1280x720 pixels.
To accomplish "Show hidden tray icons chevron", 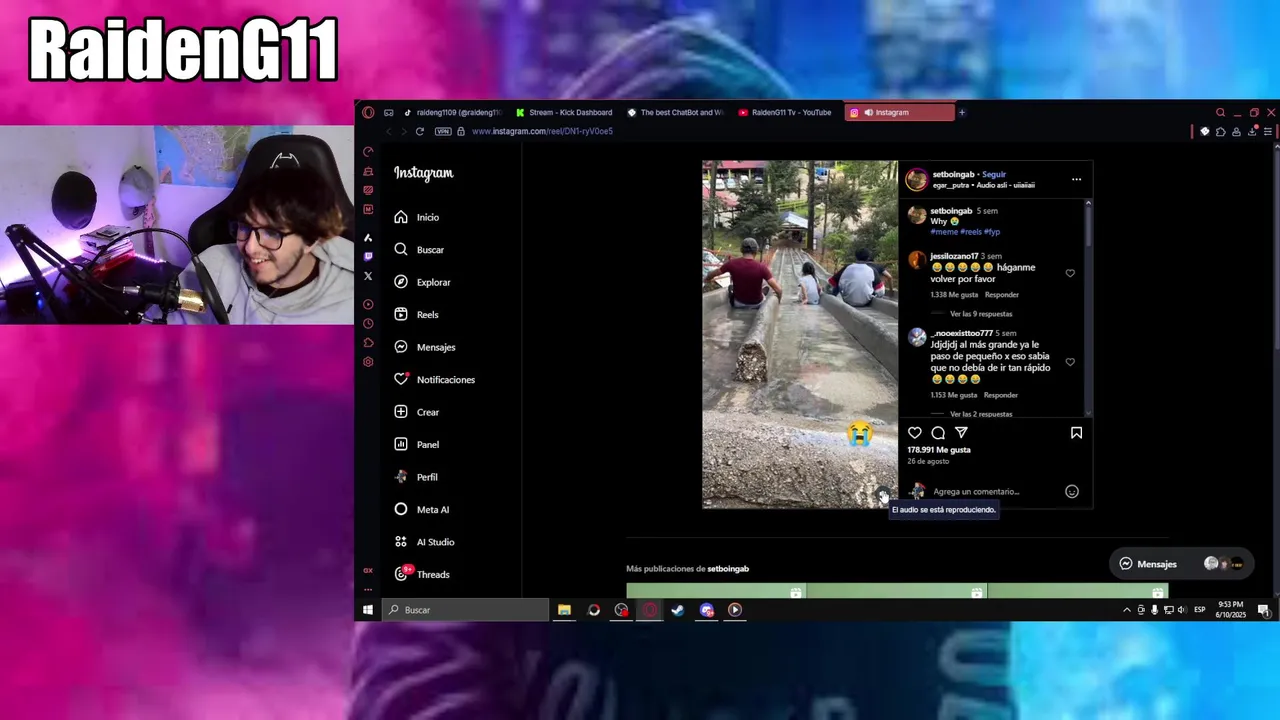I will pos(1127,610).
